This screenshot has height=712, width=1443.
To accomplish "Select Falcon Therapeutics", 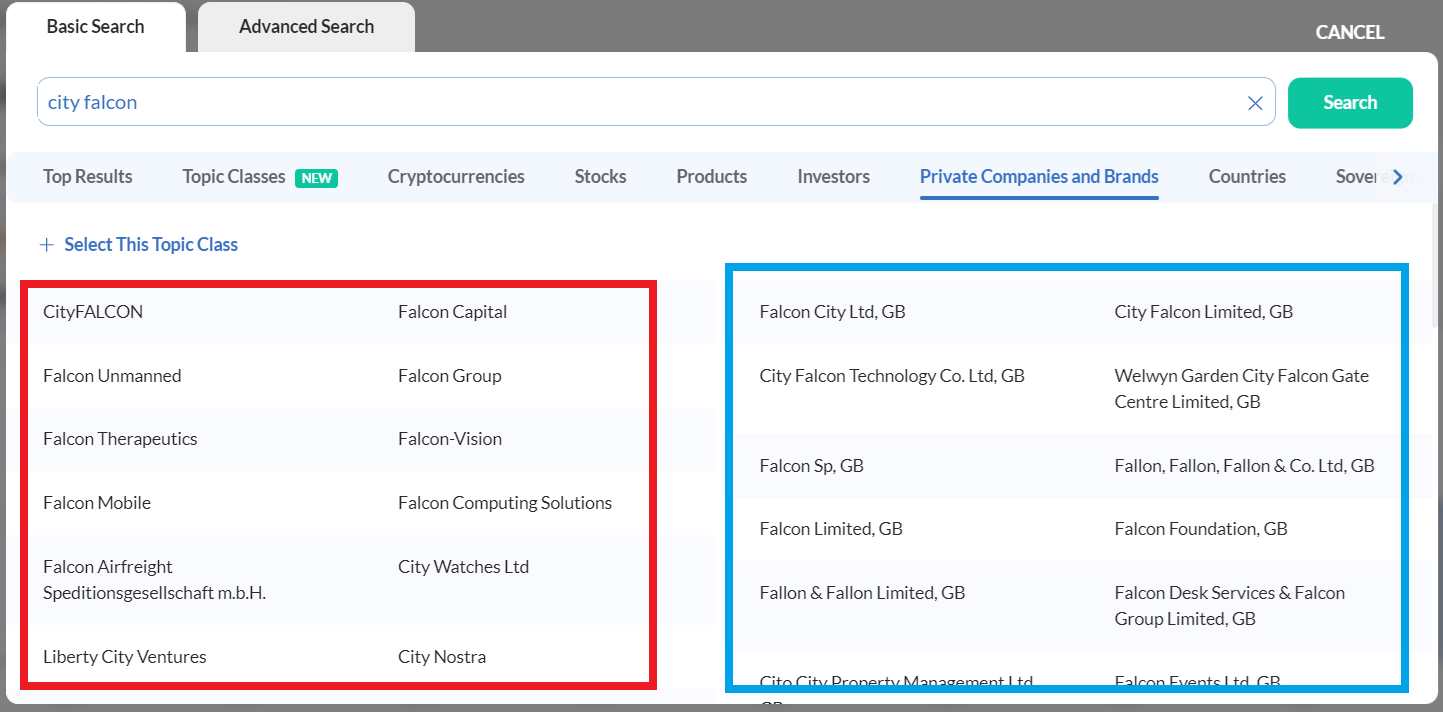I will coord(120,439).
